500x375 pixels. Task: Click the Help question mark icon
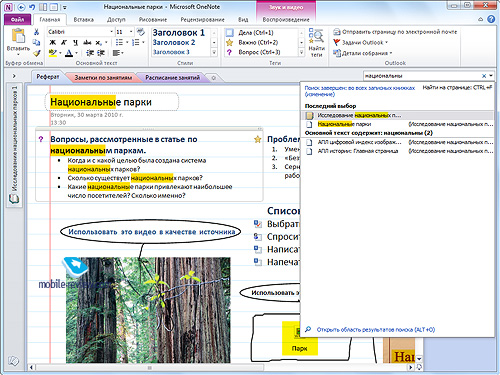pos(491,19)
